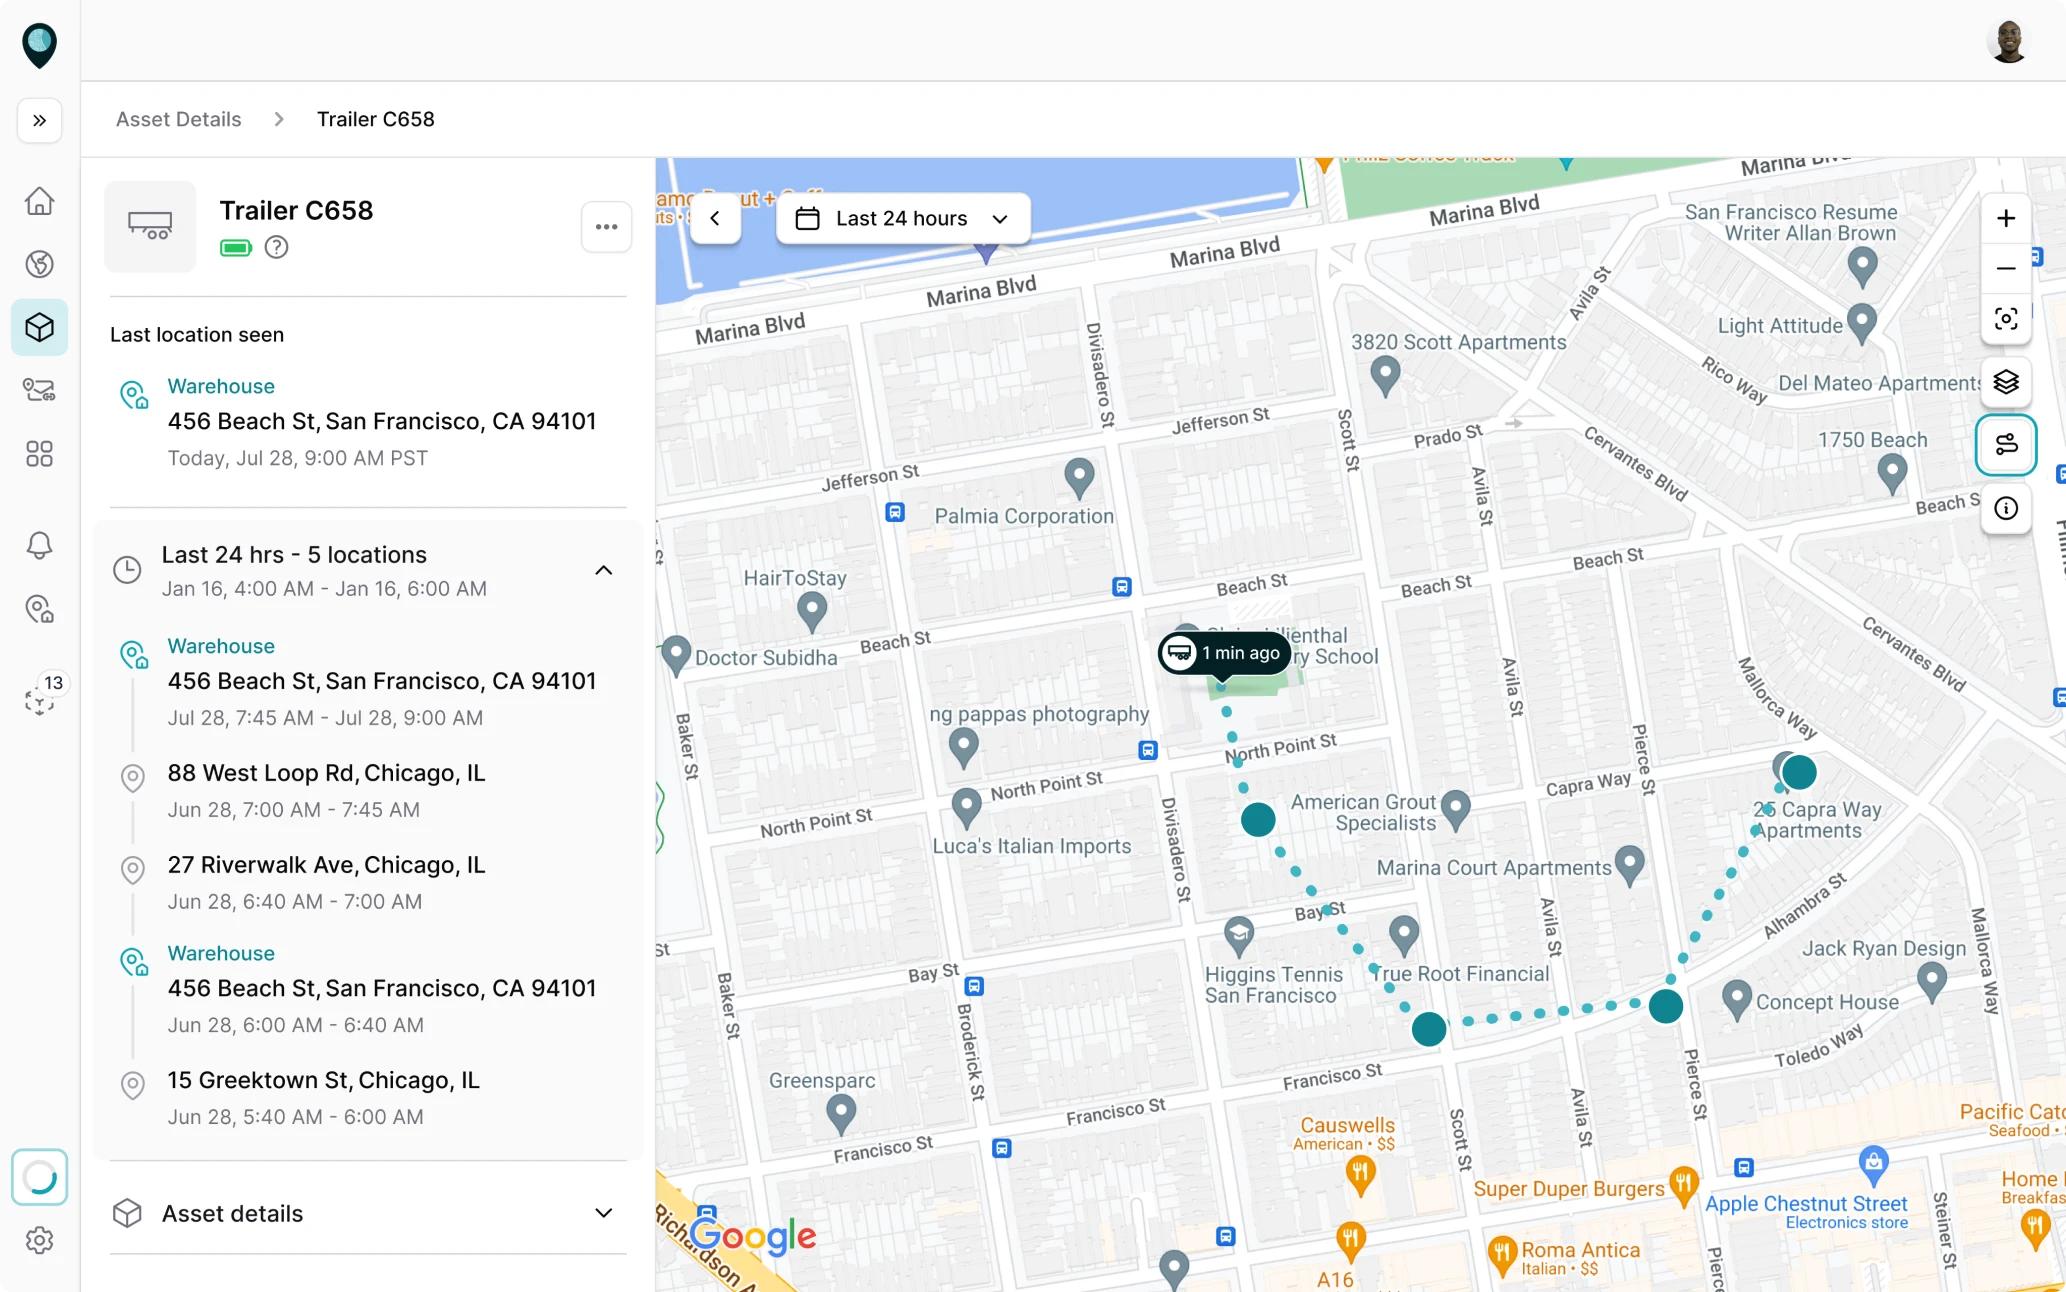This screenshot has height=1292, width=2066.
Task: Toggle the map layers overlay
Action: (2006, 382)
